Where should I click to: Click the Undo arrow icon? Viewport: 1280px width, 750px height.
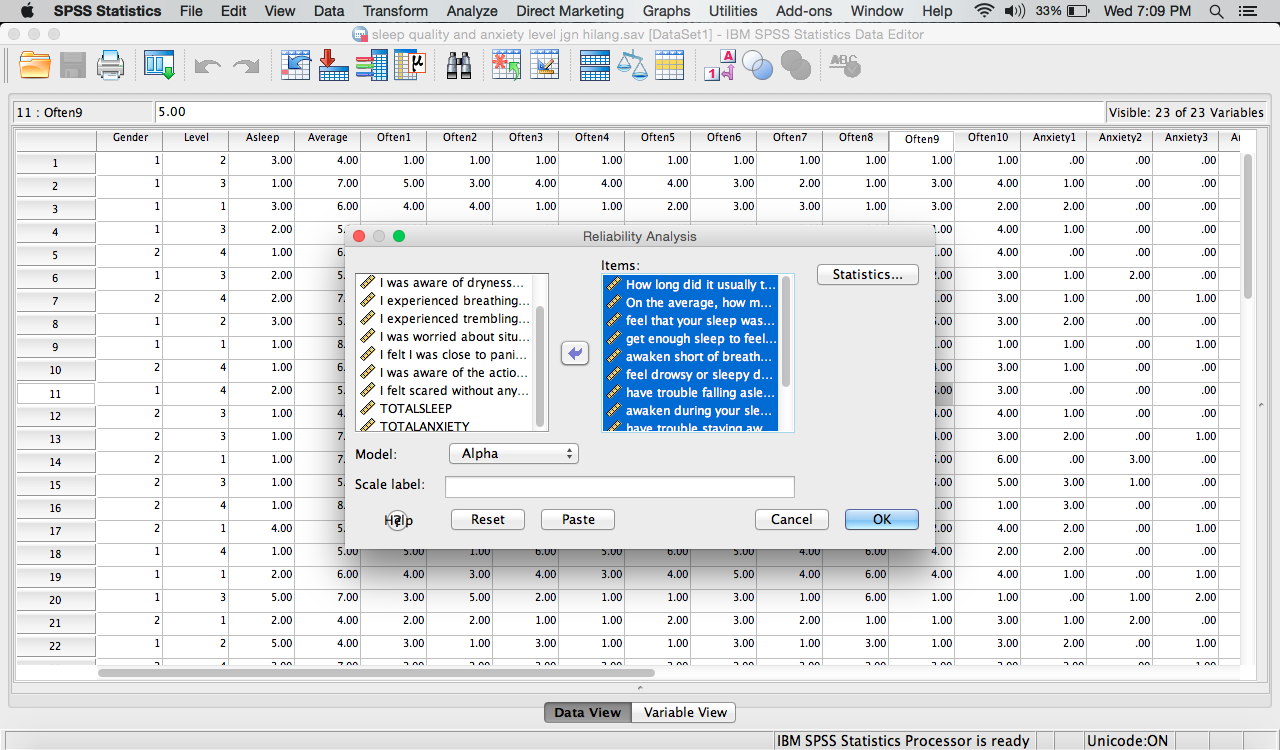click(x=208, y=66)
